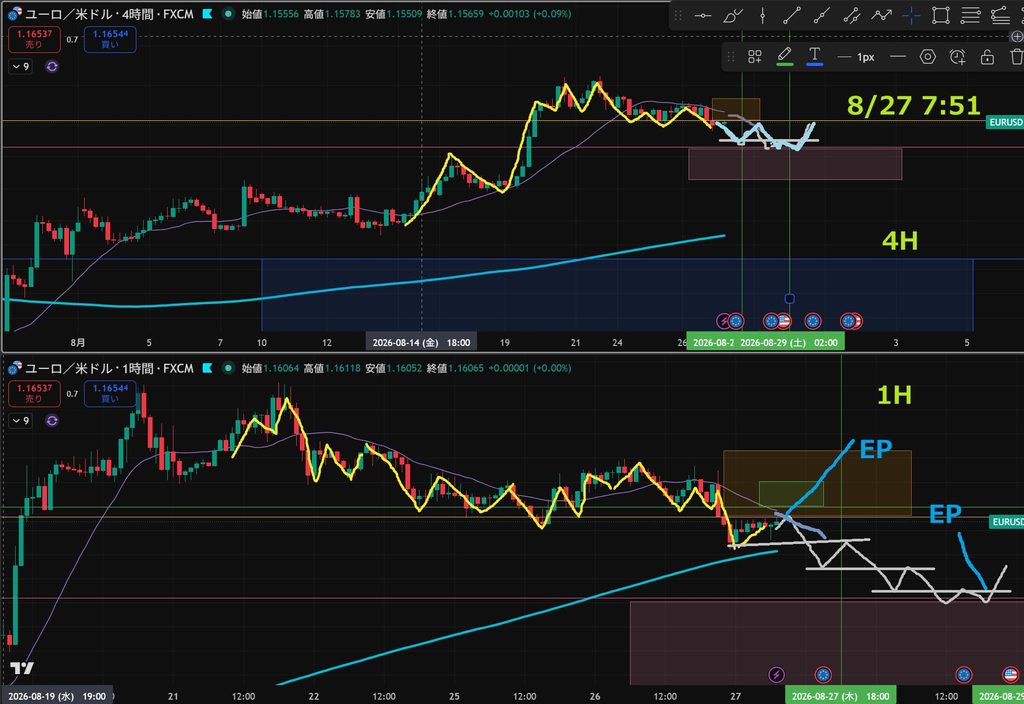Viewport: 1024px width, 704px height.
Task: Select the 1H text label
Action: (894, 395)
